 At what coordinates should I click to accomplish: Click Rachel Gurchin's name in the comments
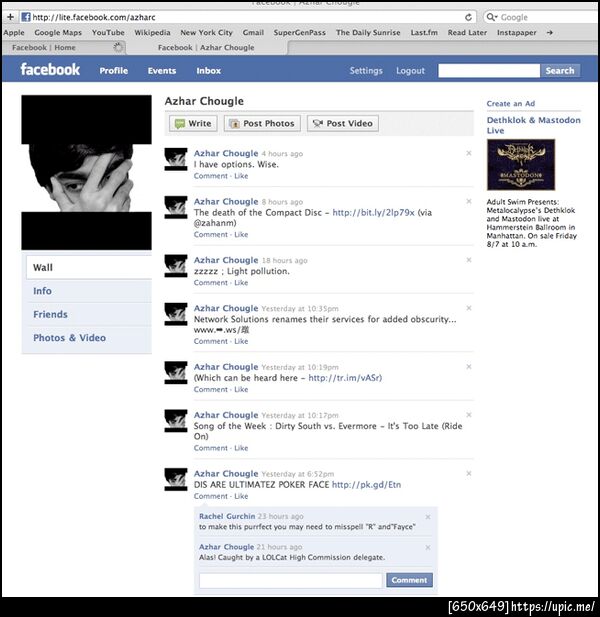coord(227,516)
